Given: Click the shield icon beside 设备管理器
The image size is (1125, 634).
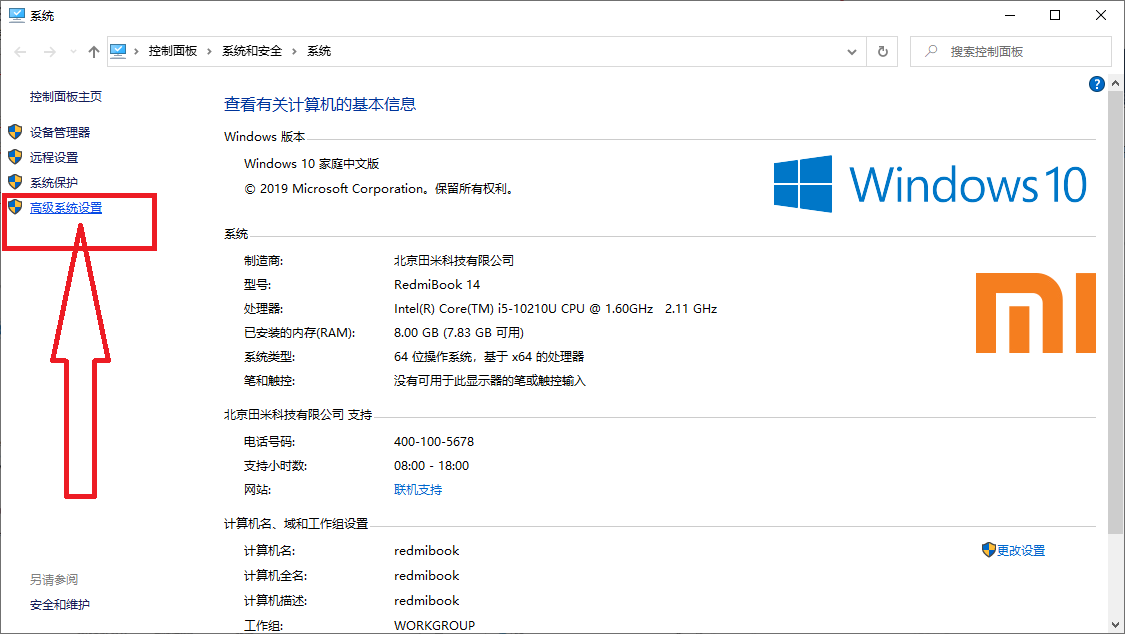Looking at the screenshot, I should pos(16,131).
